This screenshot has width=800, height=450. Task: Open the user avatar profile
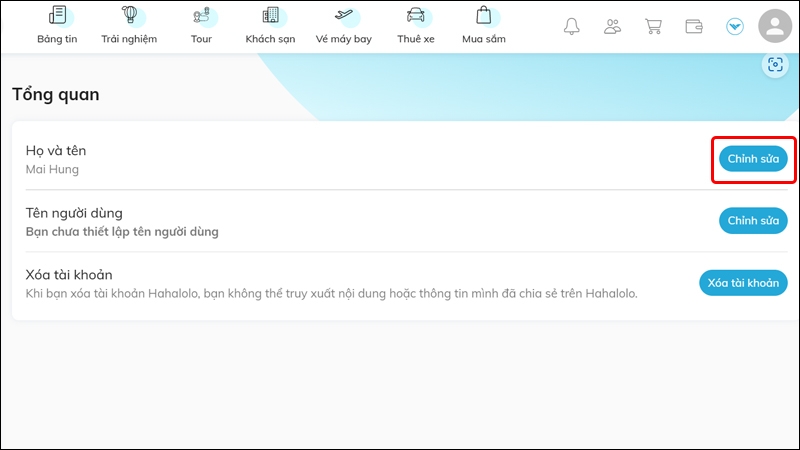774,26
